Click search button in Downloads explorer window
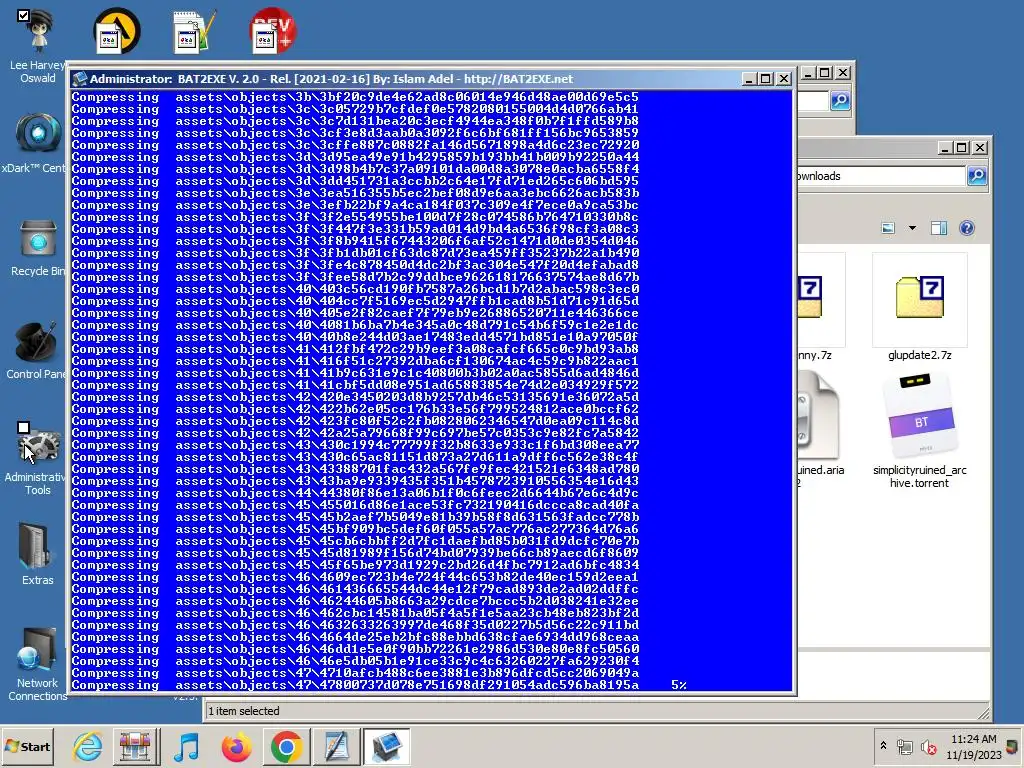 click(x=977, y=176)
